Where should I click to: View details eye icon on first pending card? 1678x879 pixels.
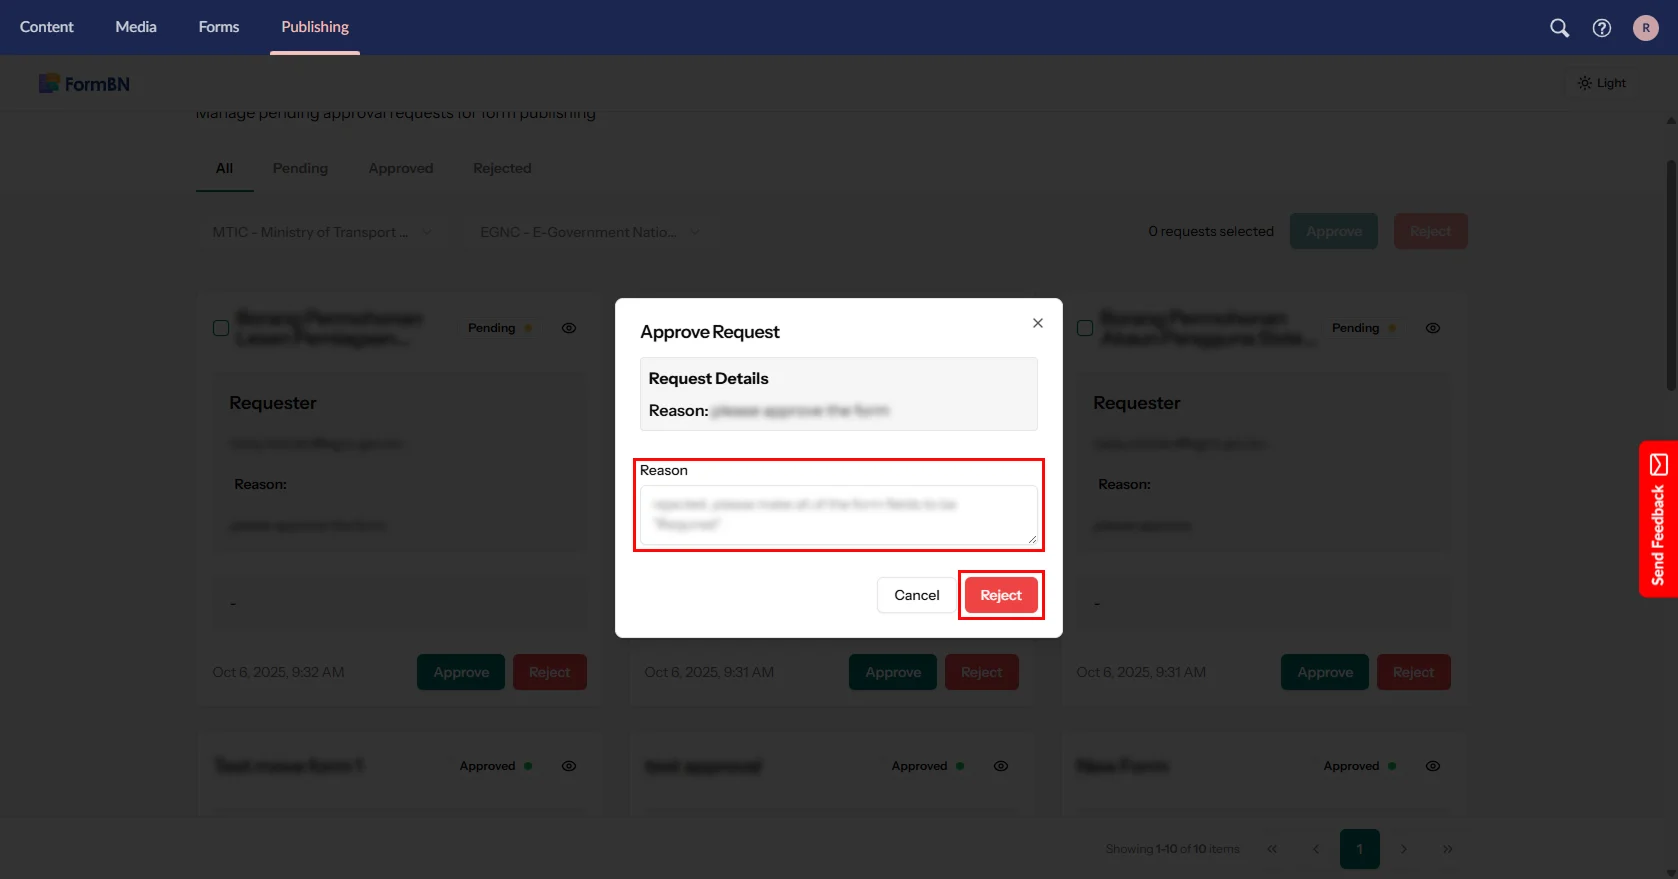(x=569, y=328)
